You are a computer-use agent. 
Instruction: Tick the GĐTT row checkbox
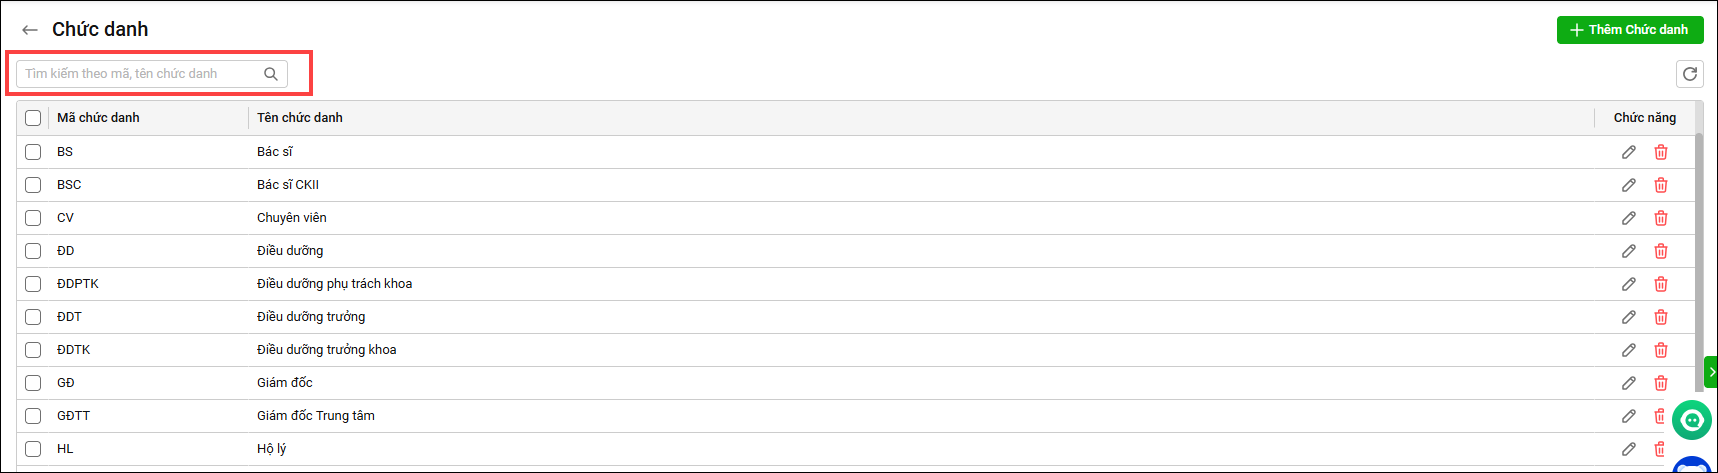tap(33, 416)
